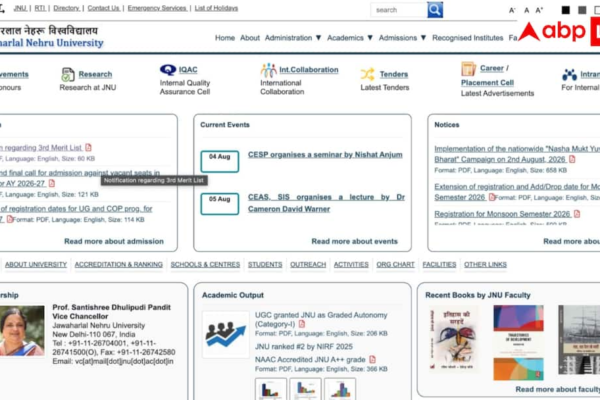Switch to STUDENTS tab
Screen dimensions: 600x400
(265, 264)
